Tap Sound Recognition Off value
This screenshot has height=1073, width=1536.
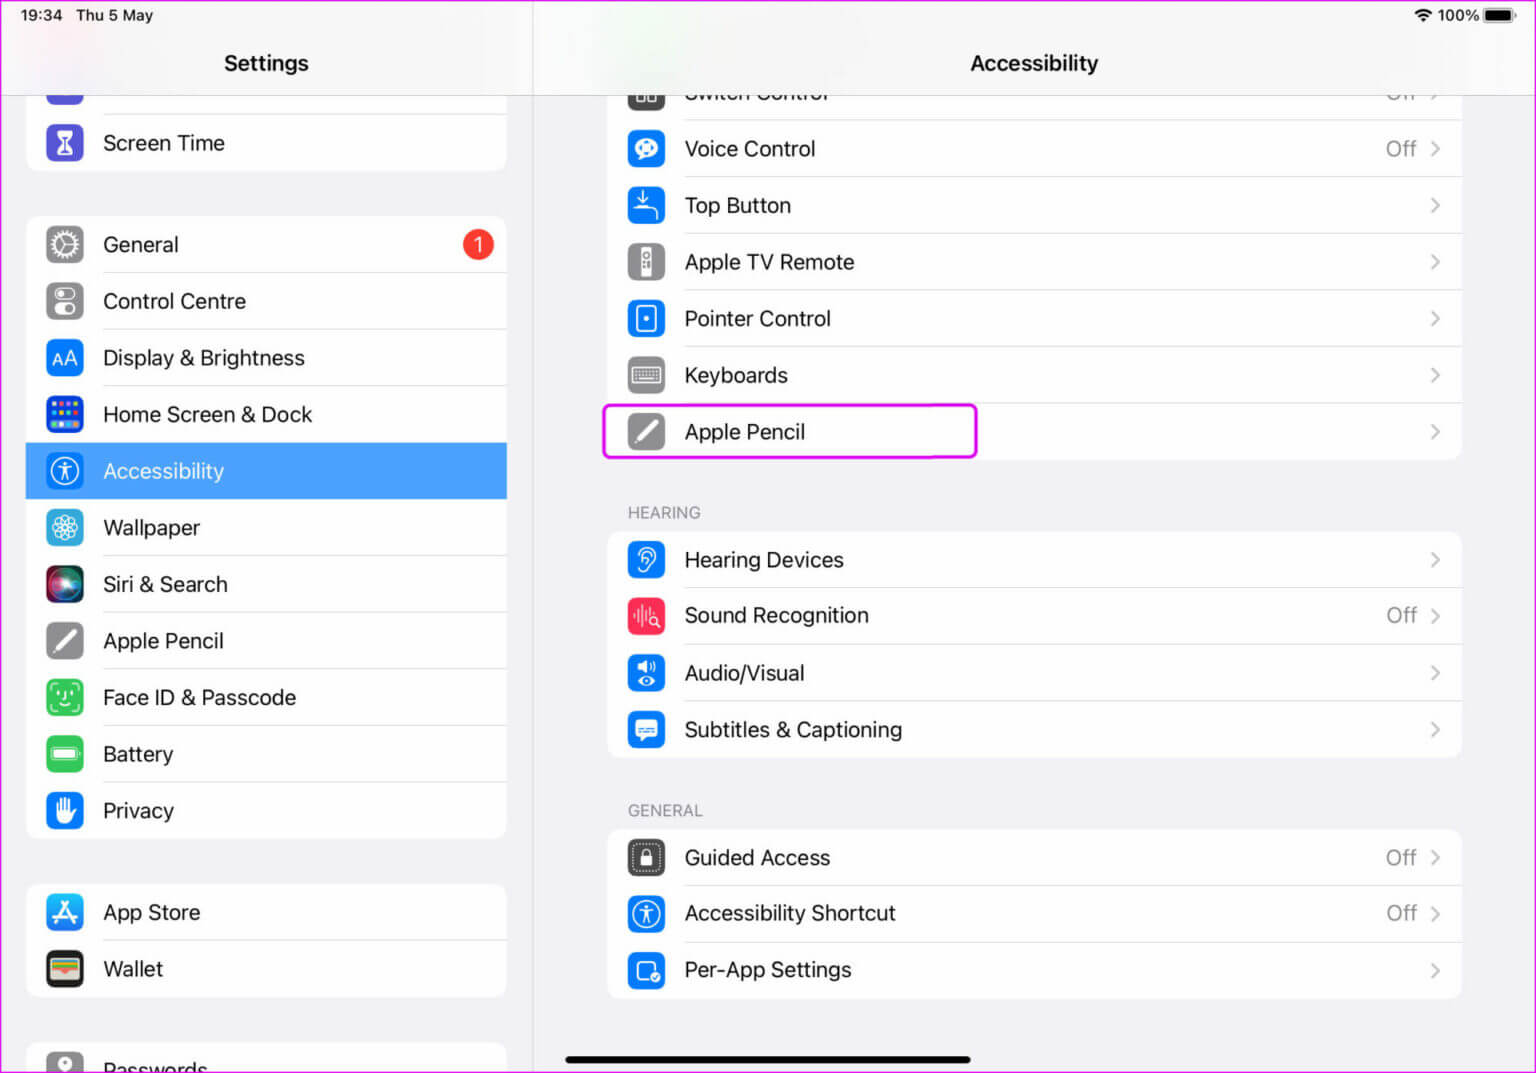point(1401,615)
